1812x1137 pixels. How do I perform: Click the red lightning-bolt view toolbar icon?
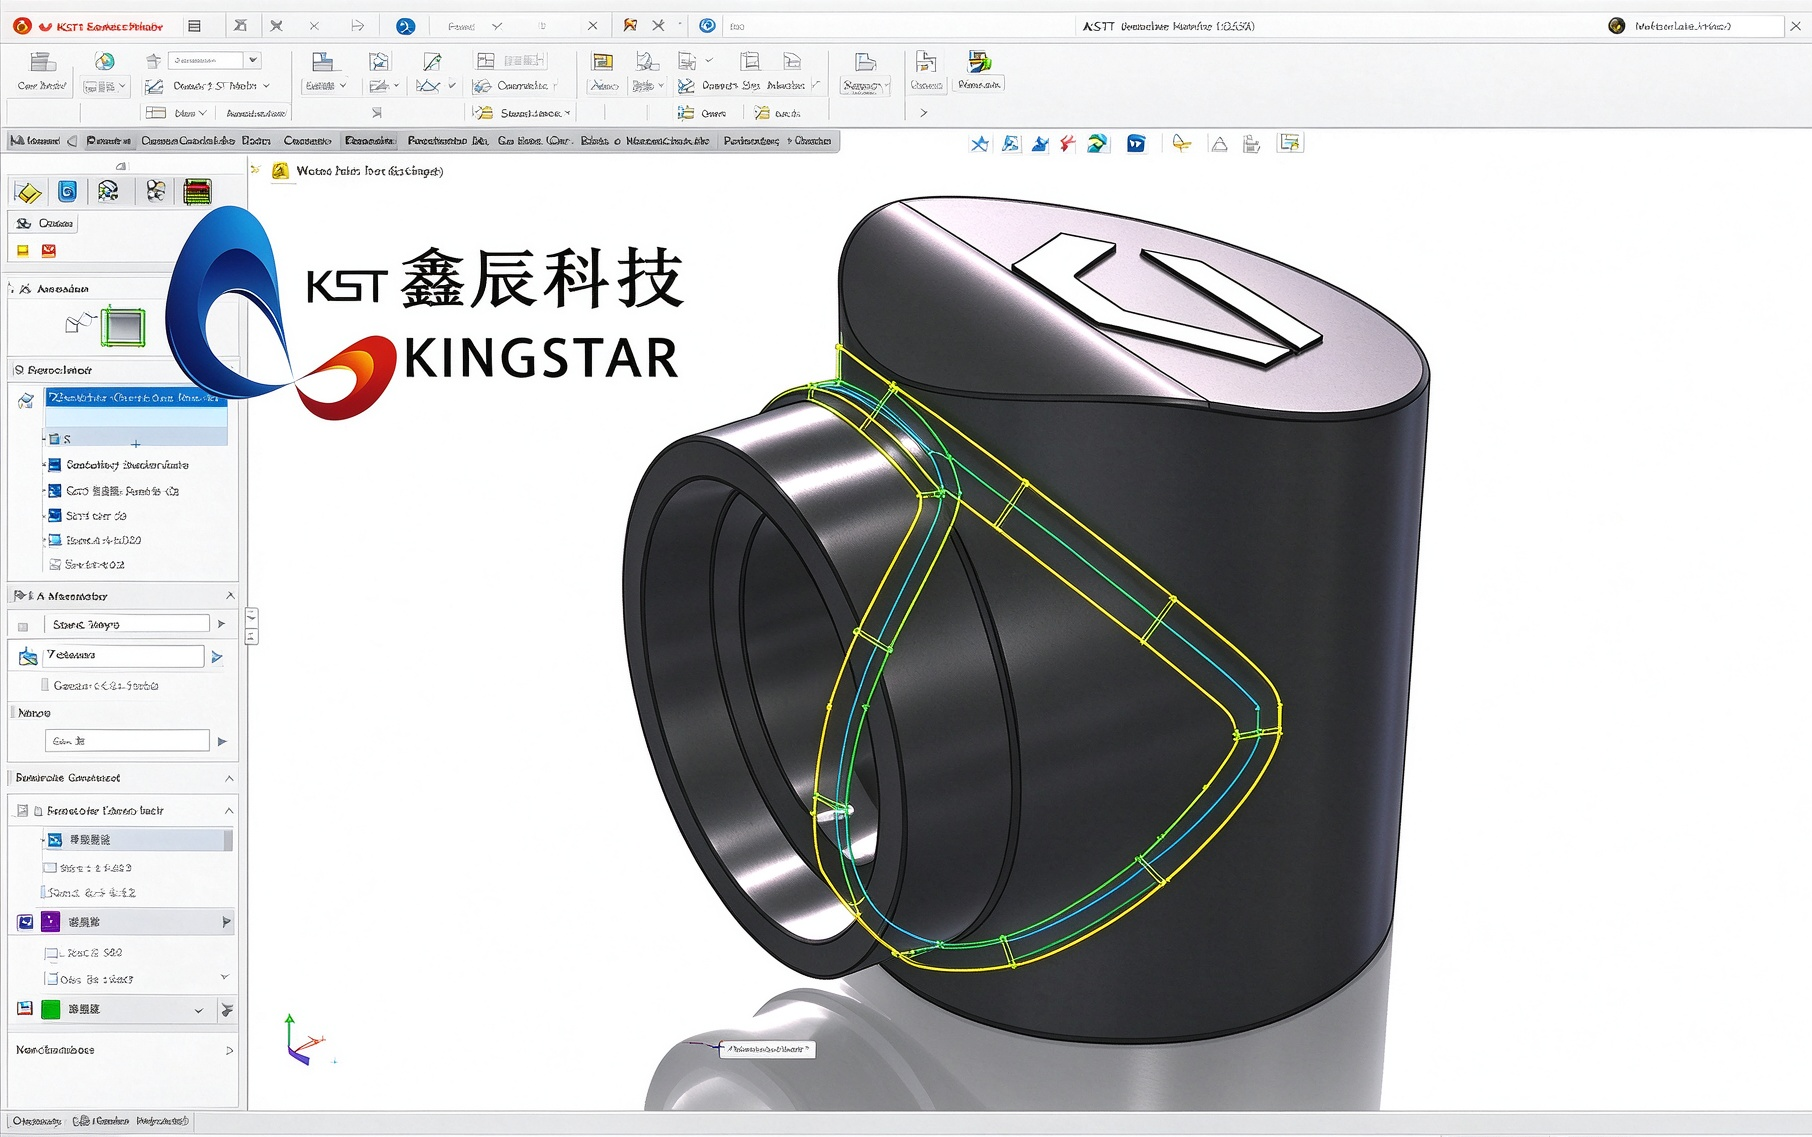tap(1068, 144)
